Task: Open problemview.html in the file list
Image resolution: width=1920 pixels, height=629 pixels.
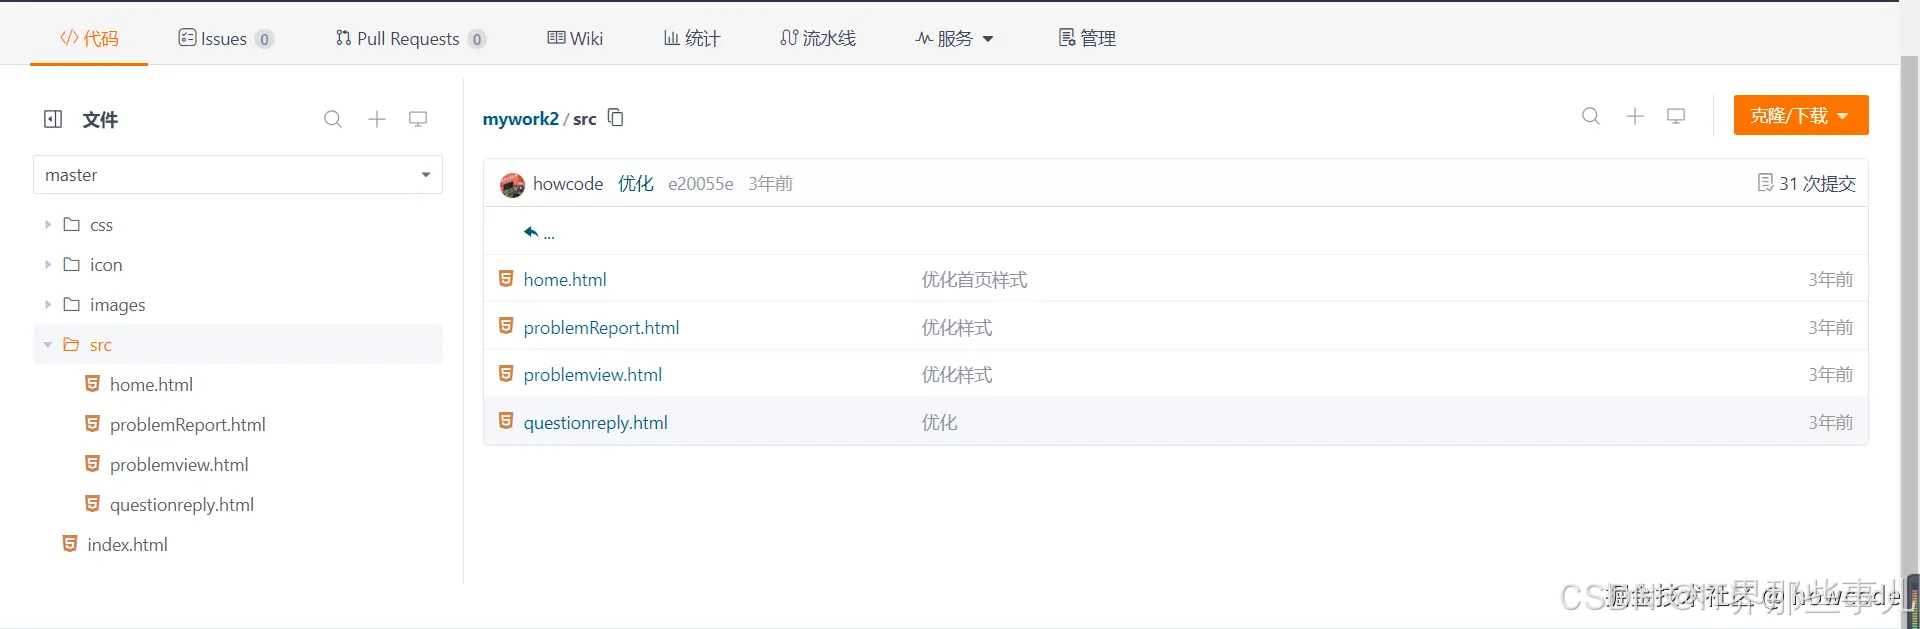Action: (592, 375)
